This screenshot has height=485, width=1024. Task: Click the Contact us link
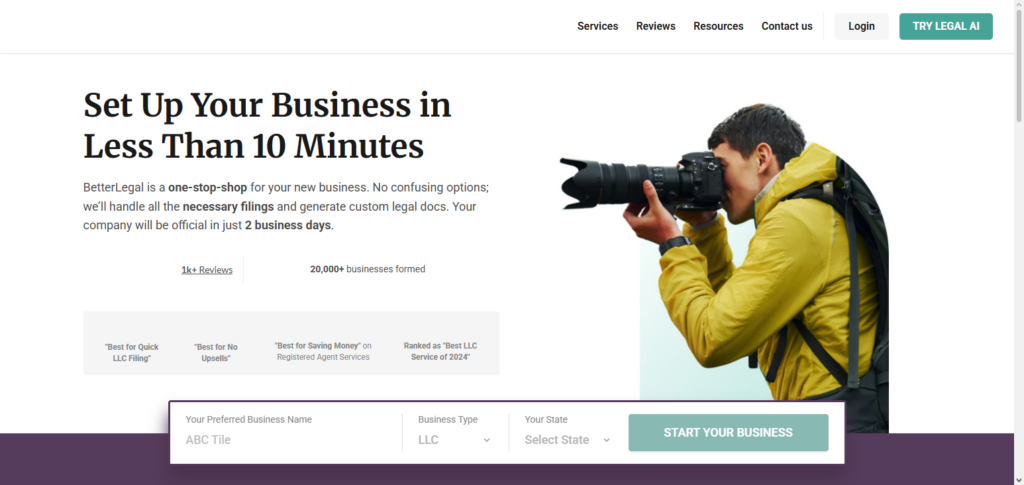[786, 26]
